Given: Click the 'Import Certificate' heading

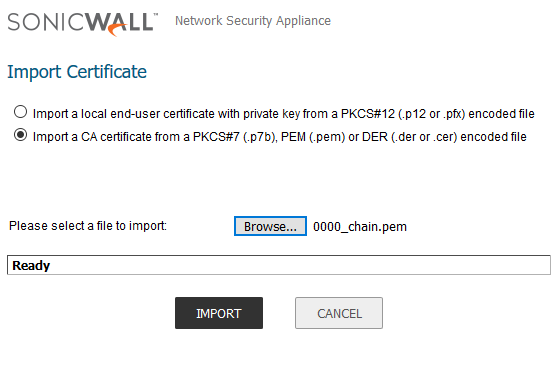Looking at the screenshot, I should point(77,72).
